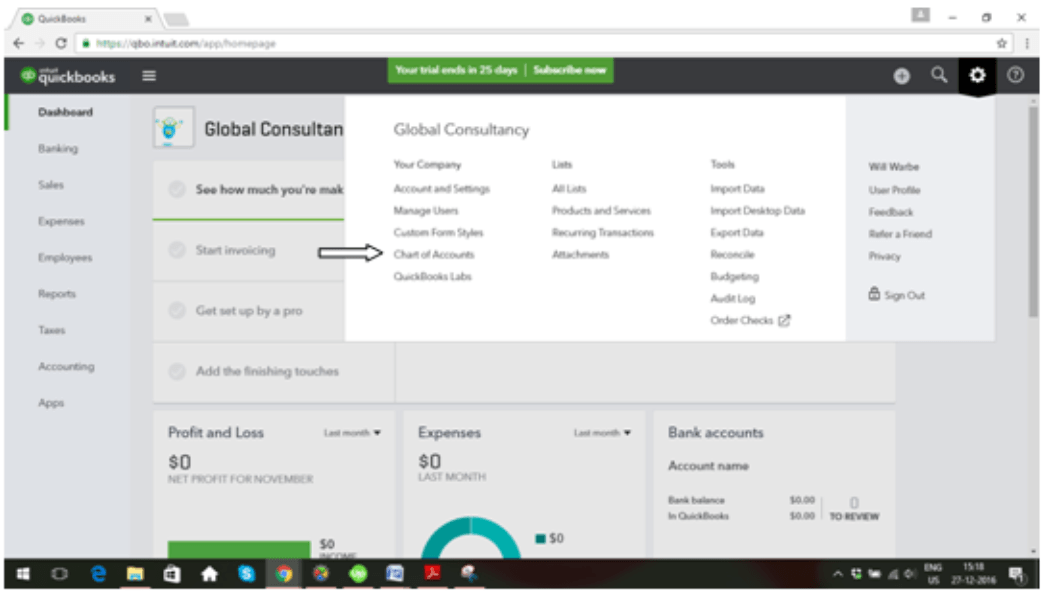Check the 'Add the finishing touches' circle
This screenshot has height=592, width=1044.
pyautogui.click(x=176, y=372)
